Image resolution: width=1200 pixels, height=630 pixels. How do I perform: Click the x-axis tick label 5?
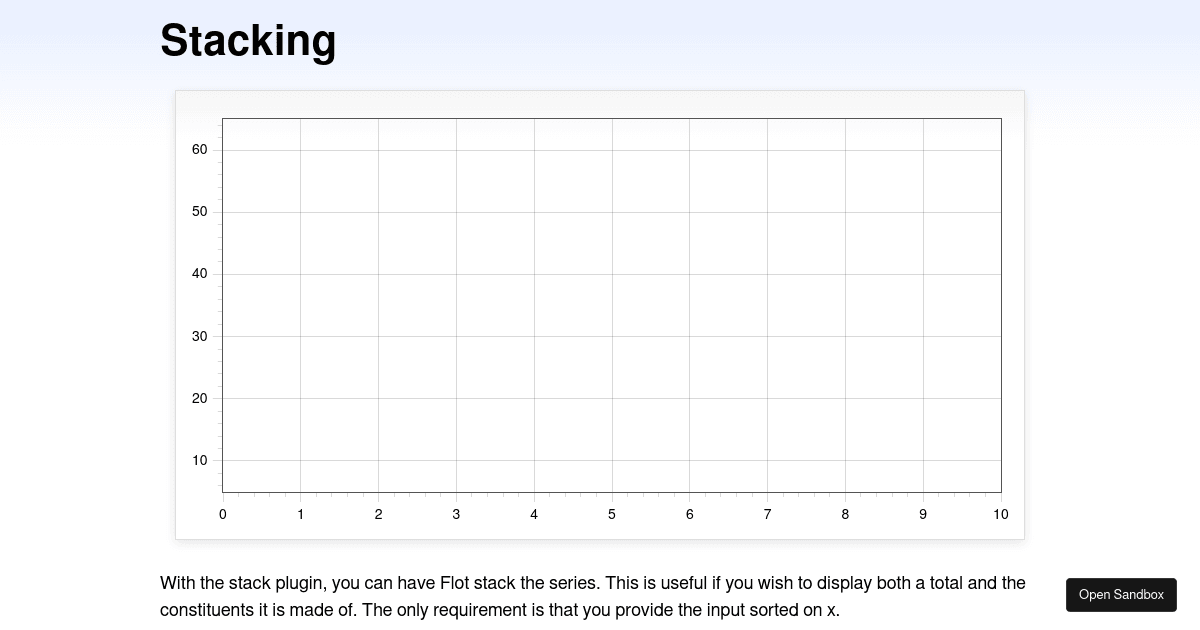coord(611,514)
